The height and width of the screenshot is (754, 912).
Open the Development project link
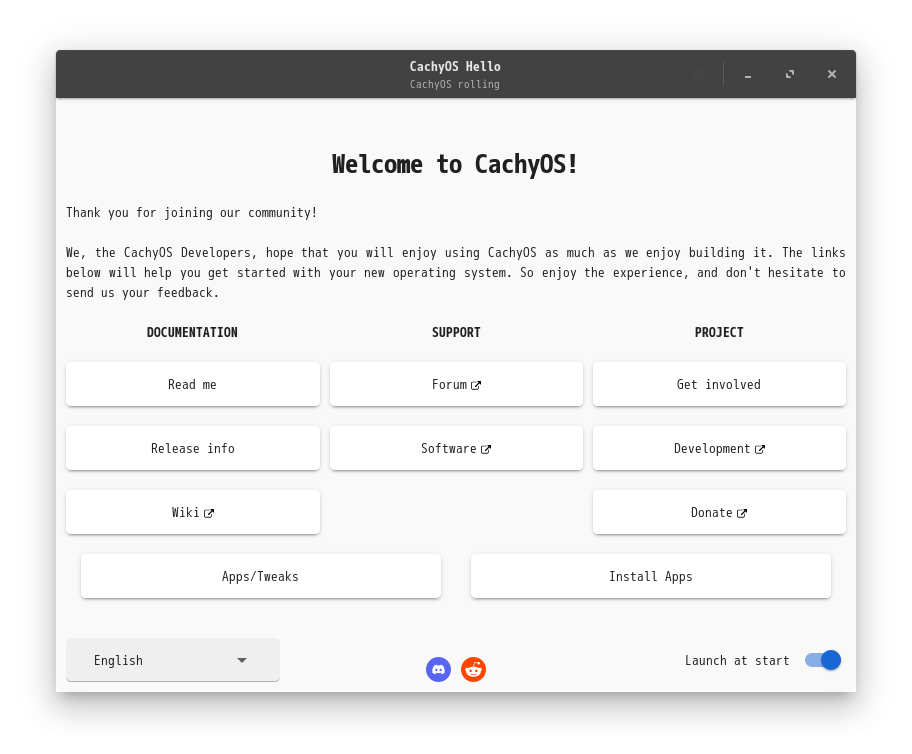point(719,448)
